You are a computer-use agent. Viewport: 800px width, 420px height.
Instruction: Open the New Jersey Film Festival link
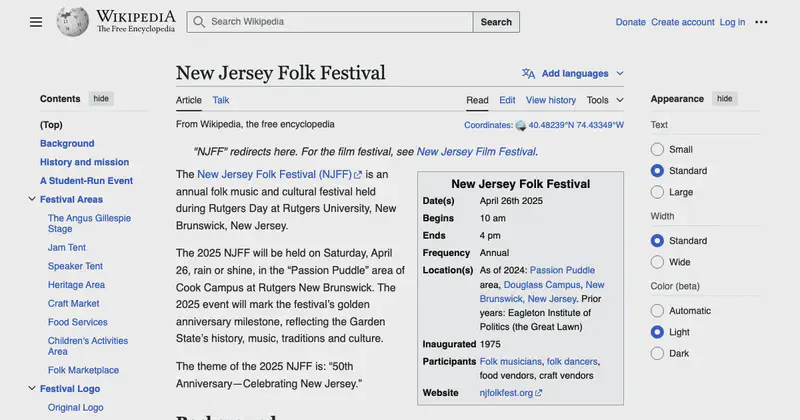point(476,152)
